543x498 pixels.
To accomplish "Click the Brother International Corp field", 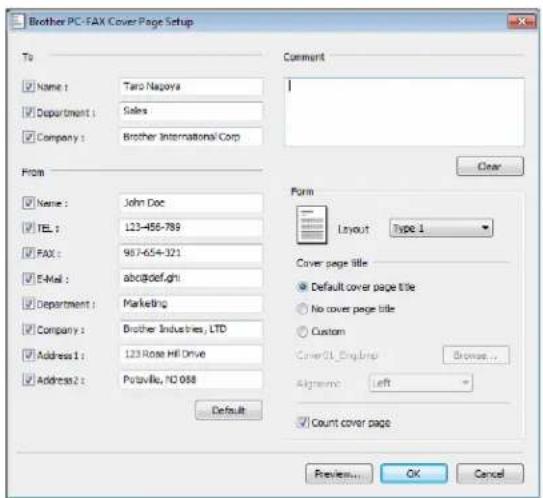I will pos(191,137).
